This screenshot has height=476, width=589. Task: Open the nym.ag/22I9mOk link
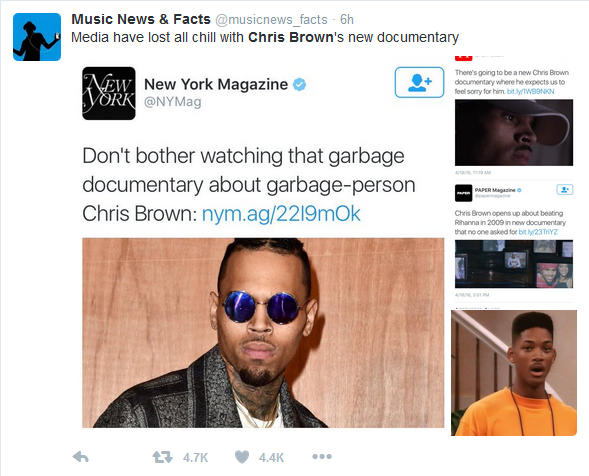pos(281,214)
